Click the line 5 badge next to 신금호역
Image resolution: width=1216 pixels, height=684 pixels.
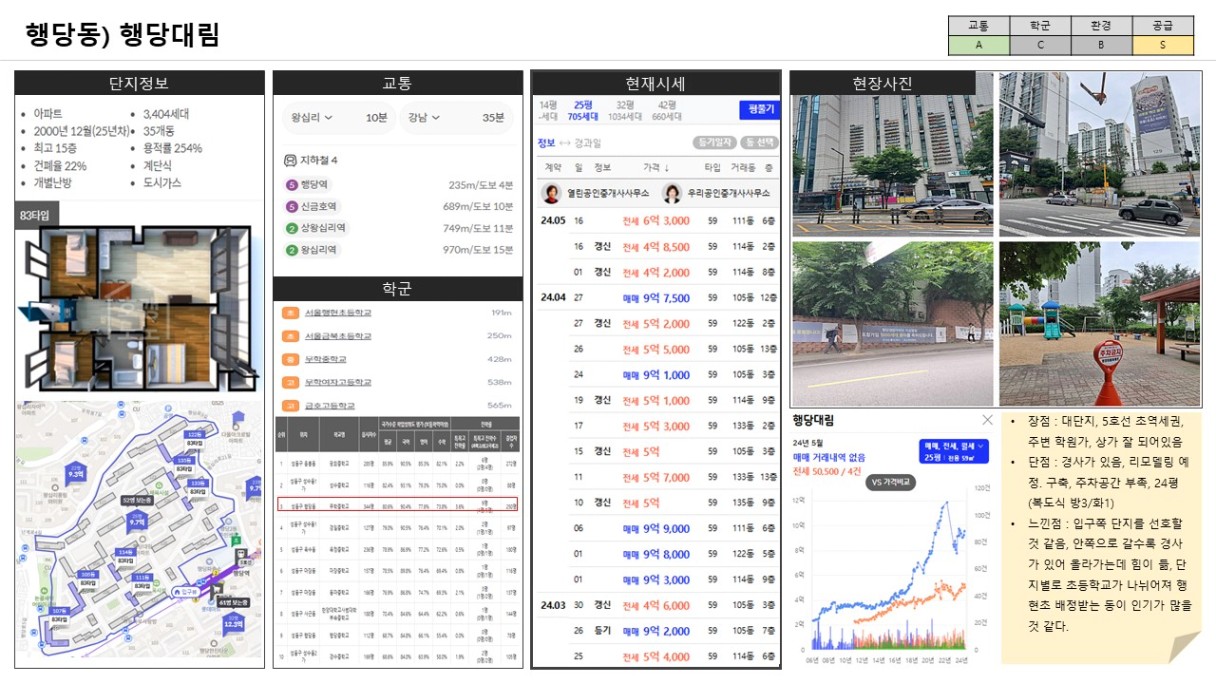pyautogui.click(x=291, y=206)
